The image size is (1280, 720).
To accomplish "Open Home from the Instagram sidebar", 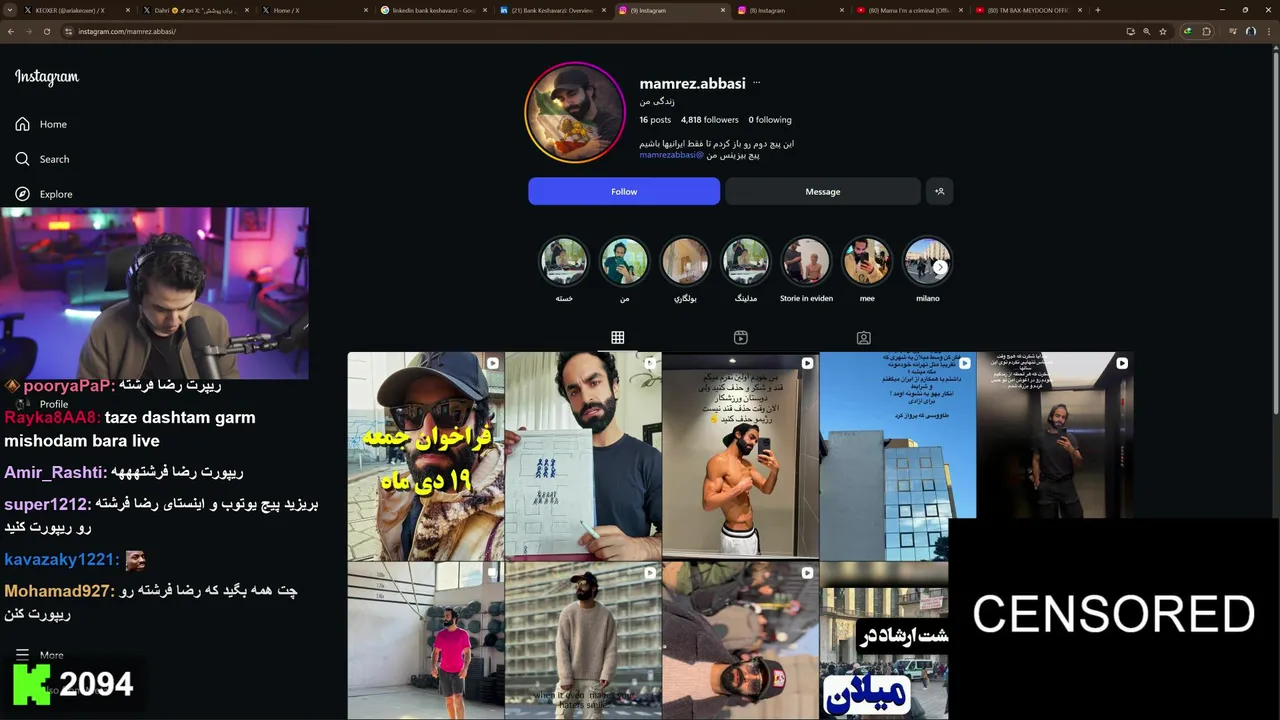I will click(x=41, y=124).
